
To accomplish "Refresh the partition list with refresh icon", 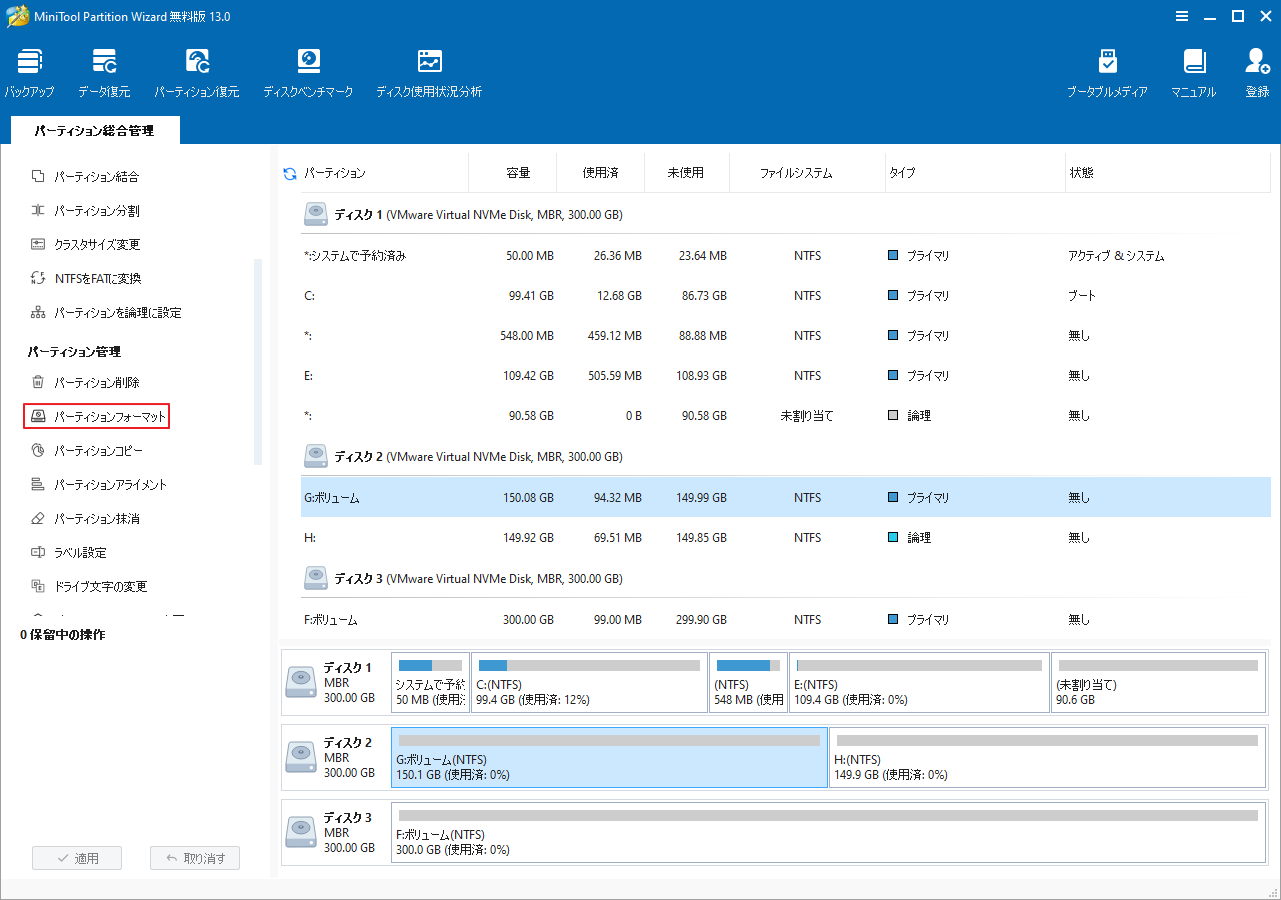I will click(289, 173).
